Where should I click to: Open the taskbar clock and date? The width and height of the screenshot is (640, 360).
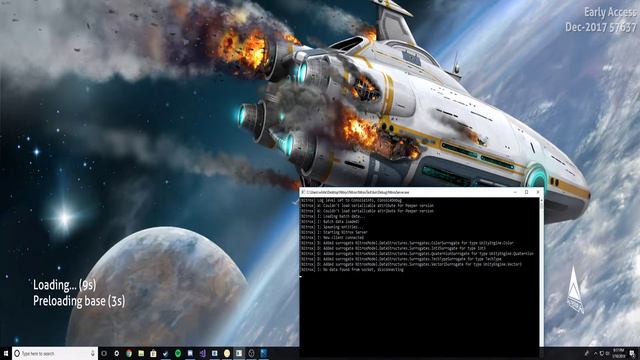(x=619, y=353)
